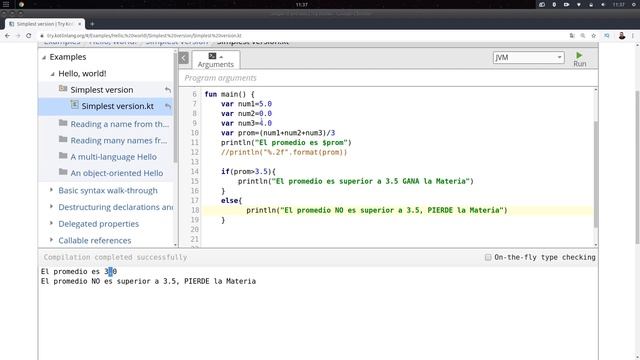Click line number 14 in gutter
The width and height of the screenshot is (640, 360).
pyautogui.click(x=194, y=171)
